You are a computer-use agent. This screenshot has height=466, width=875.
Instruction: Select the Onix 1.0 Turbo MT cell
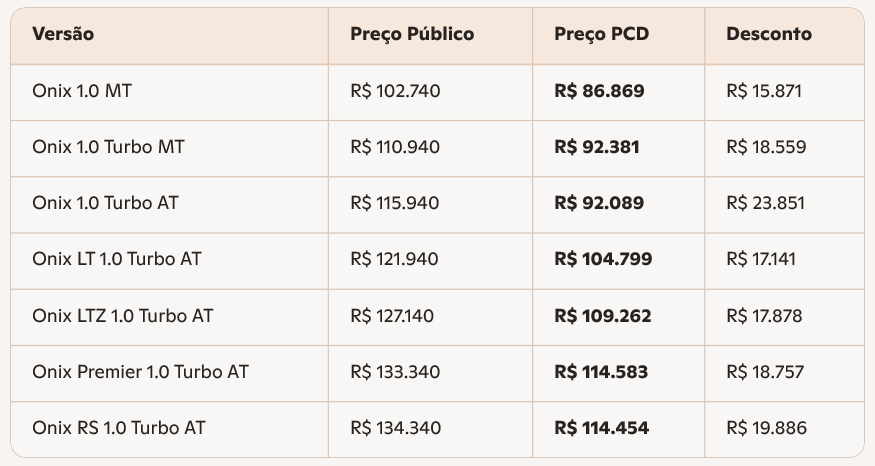(x=108, y=147)
